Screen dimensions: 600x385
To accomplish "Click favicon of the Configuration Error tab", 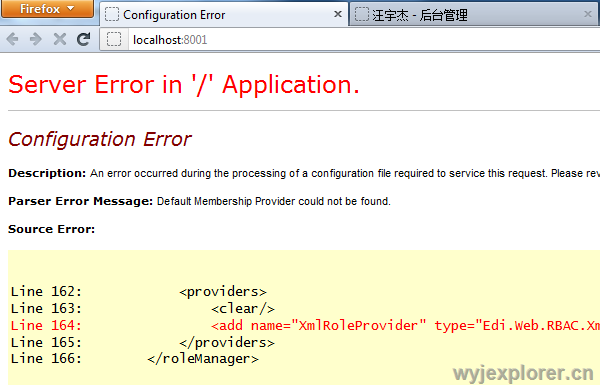I will [112, 15].
